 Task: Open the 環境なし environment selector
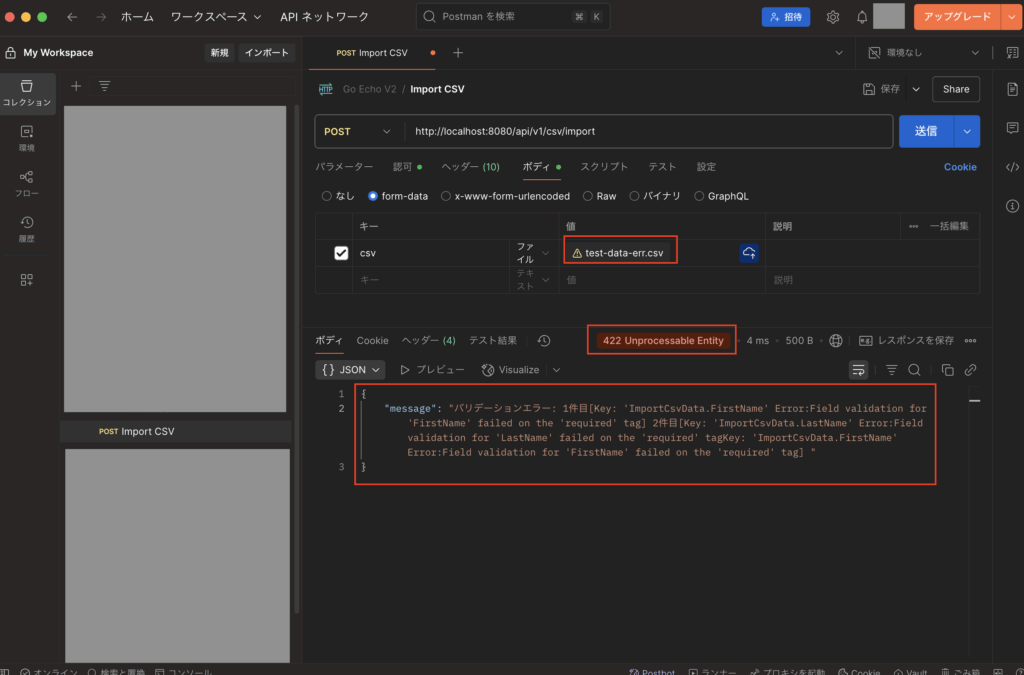923,53
